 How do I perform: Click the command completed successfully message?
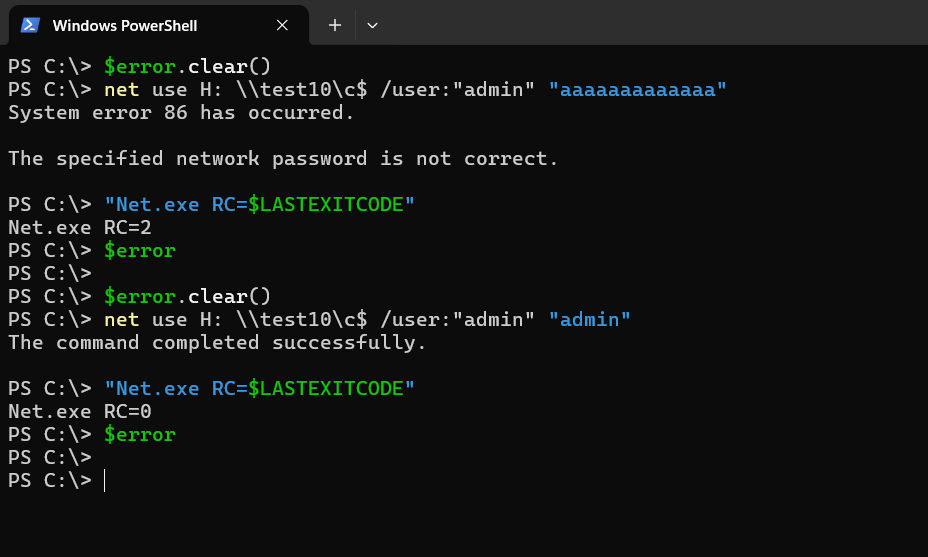[217, 343]
